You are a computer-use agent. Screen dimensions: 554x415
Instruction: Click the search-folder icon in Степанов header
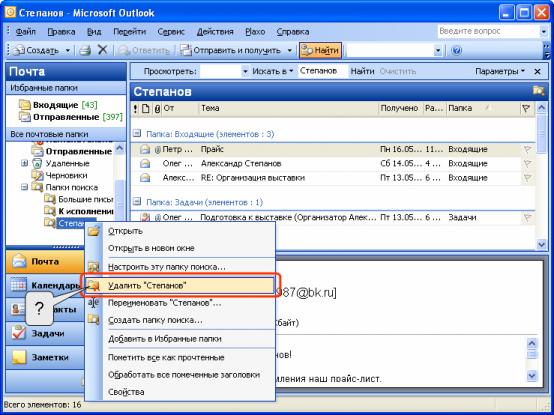(538, 91)
